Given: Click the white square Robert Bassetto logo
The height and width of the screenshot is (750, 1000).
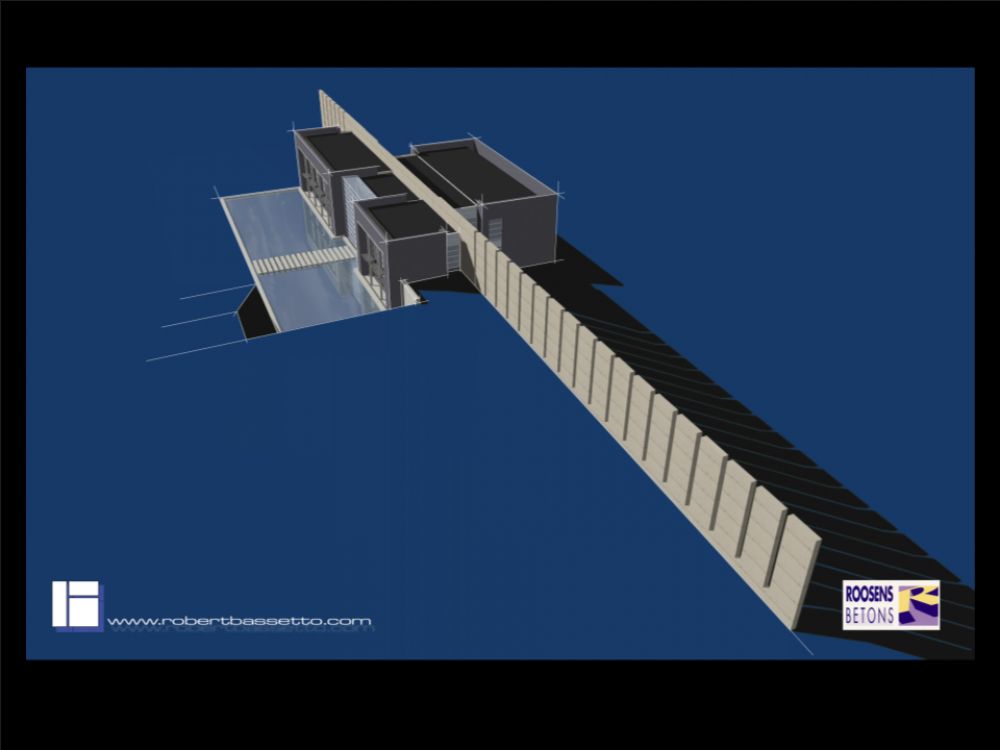Looking at the screenshot, I should [x=77, y=605].
